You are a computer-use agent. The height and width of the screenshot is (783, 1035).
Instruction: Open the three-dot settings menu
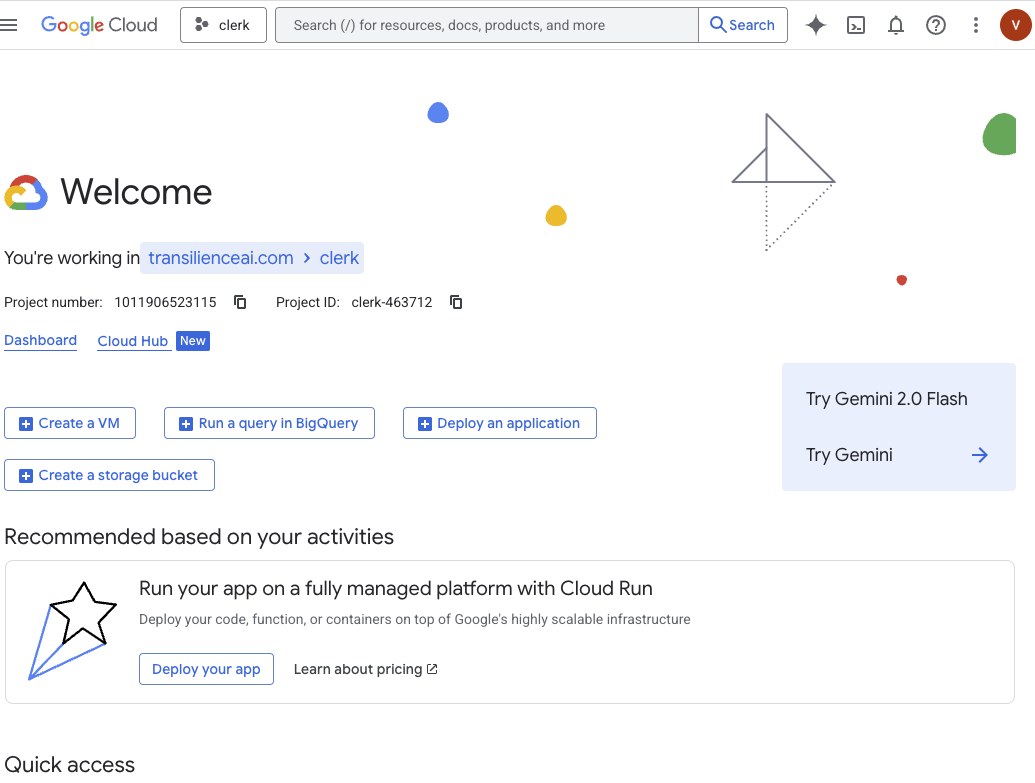click(976, 25)
